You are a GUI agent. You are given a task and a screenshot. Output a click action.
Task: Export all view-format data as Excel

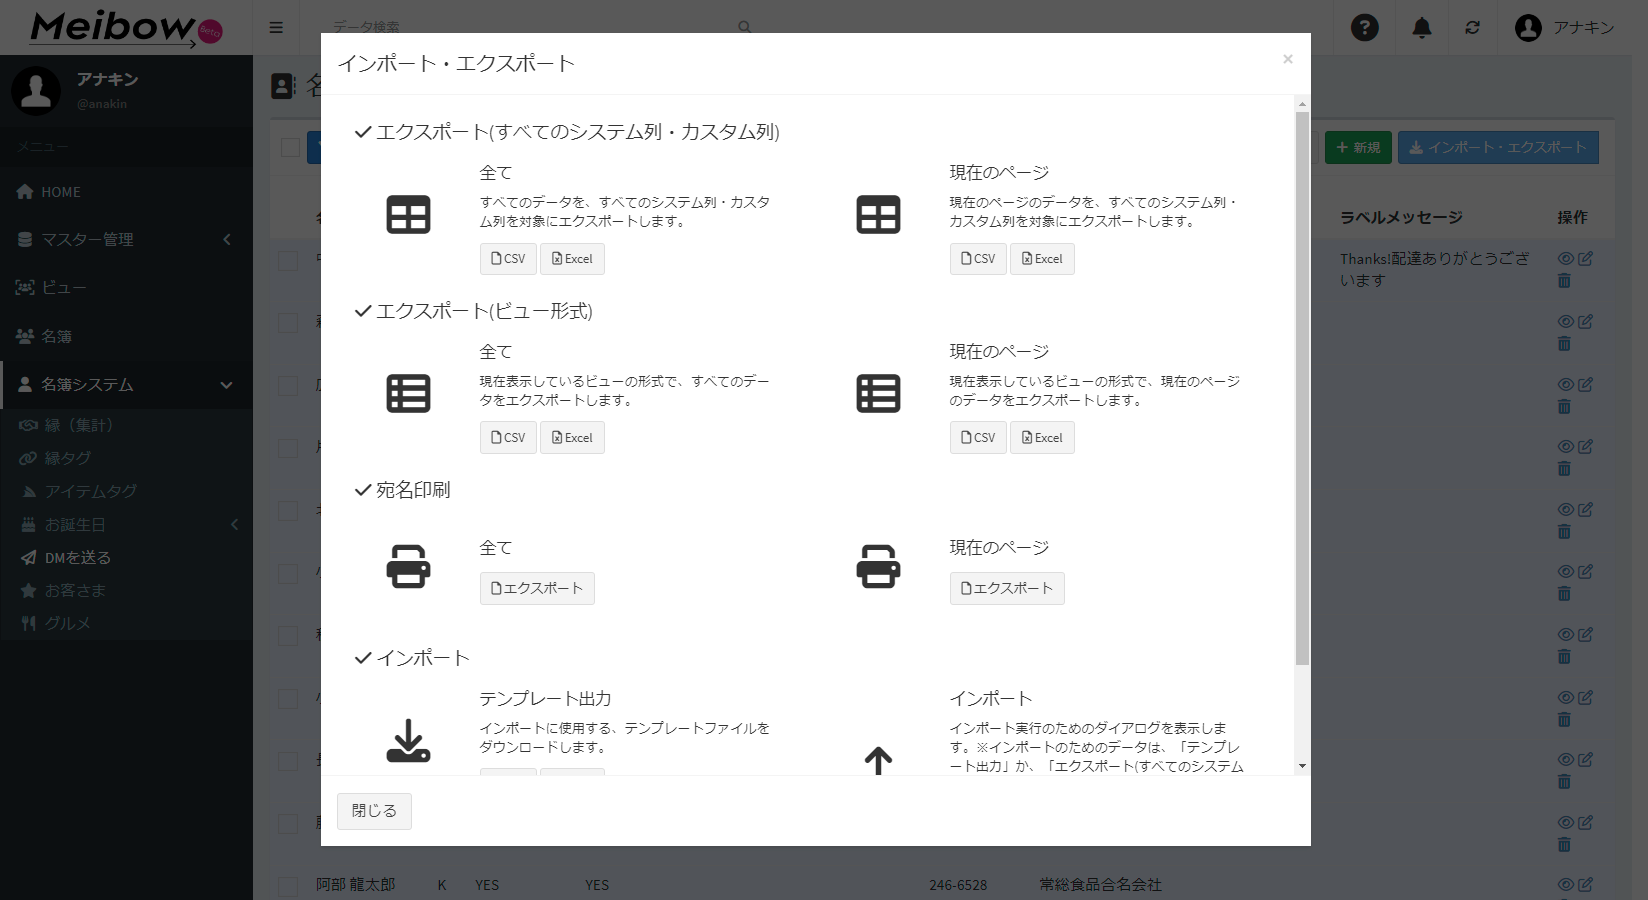(572, 438)
